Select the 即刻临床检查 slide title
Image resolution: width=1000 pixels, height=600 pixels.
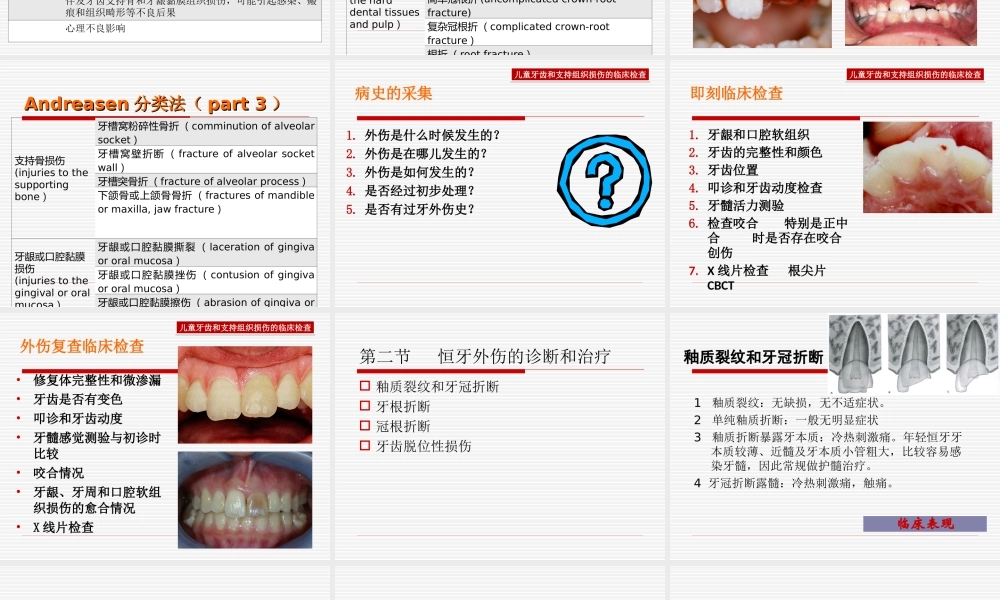pyautogui.click(x=736, y=94)
